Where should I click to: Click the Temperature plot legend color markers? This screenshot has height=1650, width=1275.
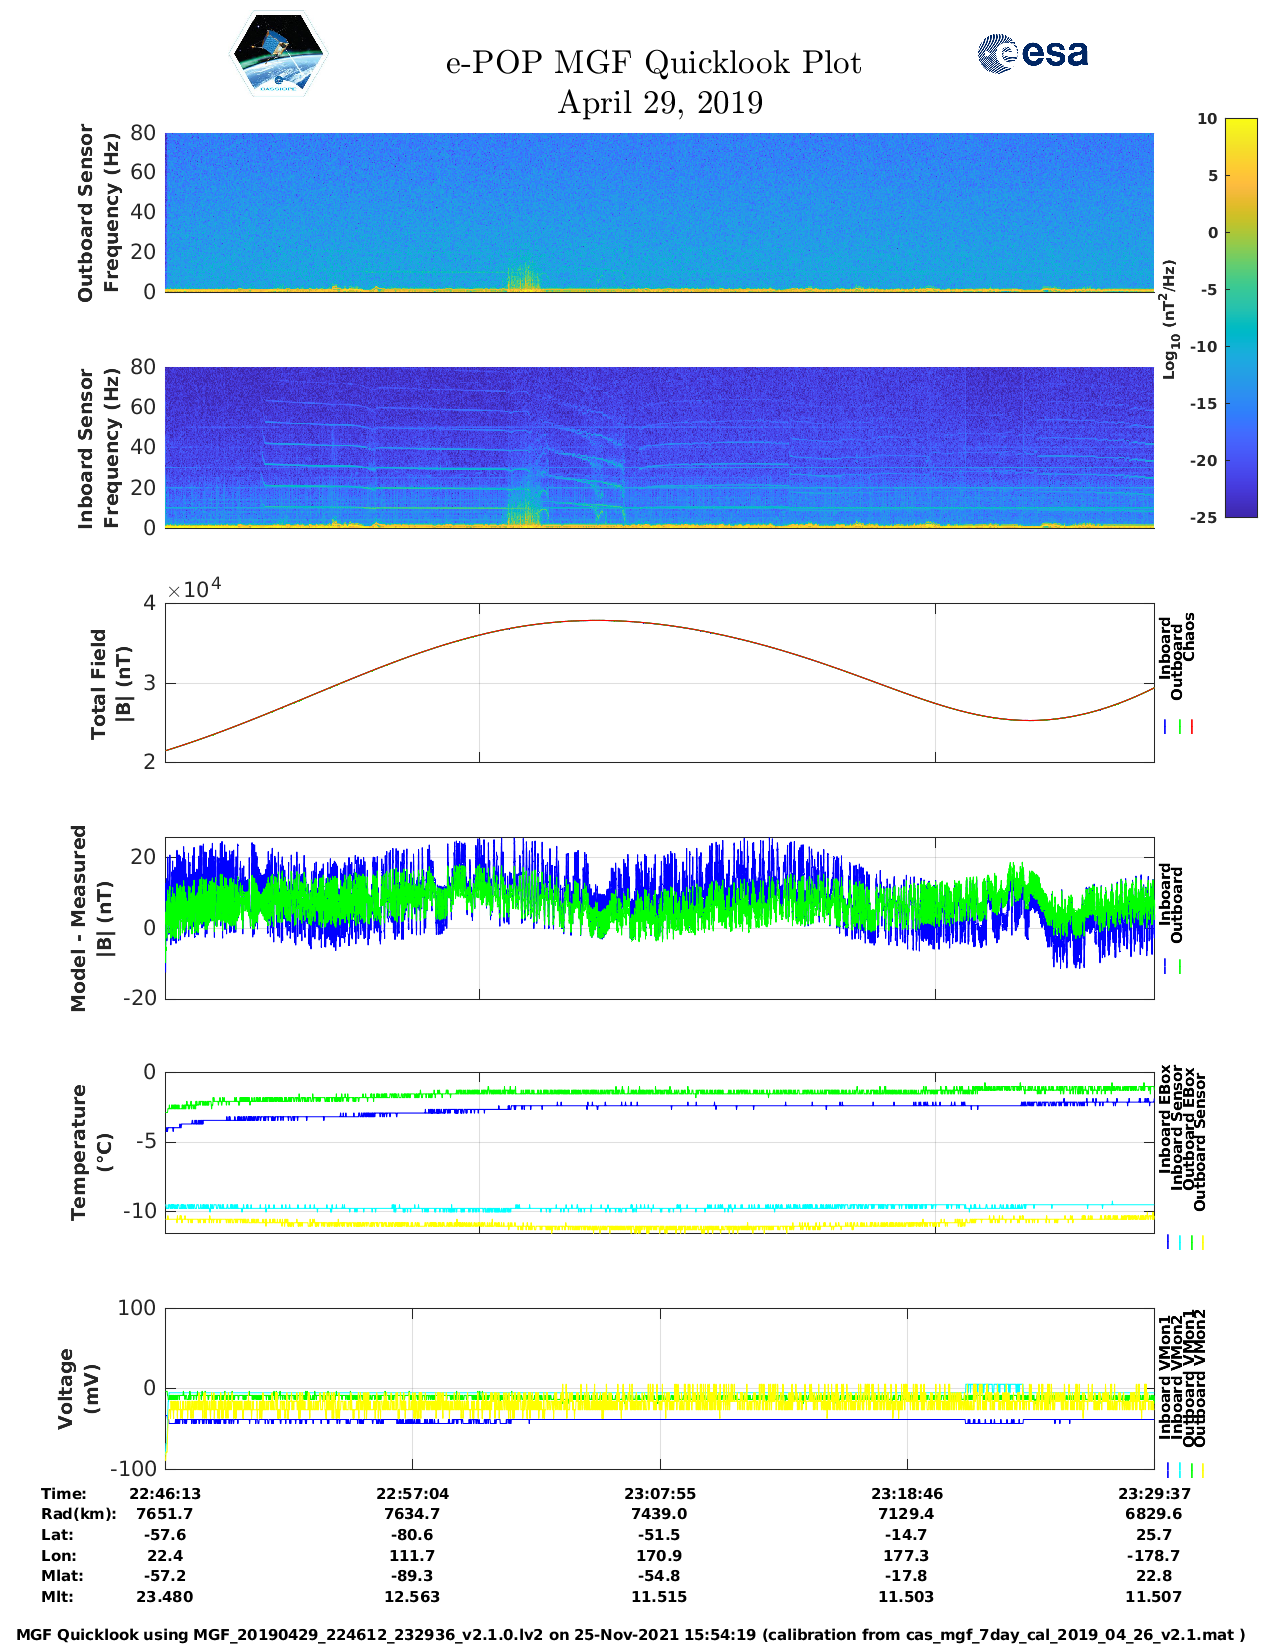(x=1185, y=1242)
